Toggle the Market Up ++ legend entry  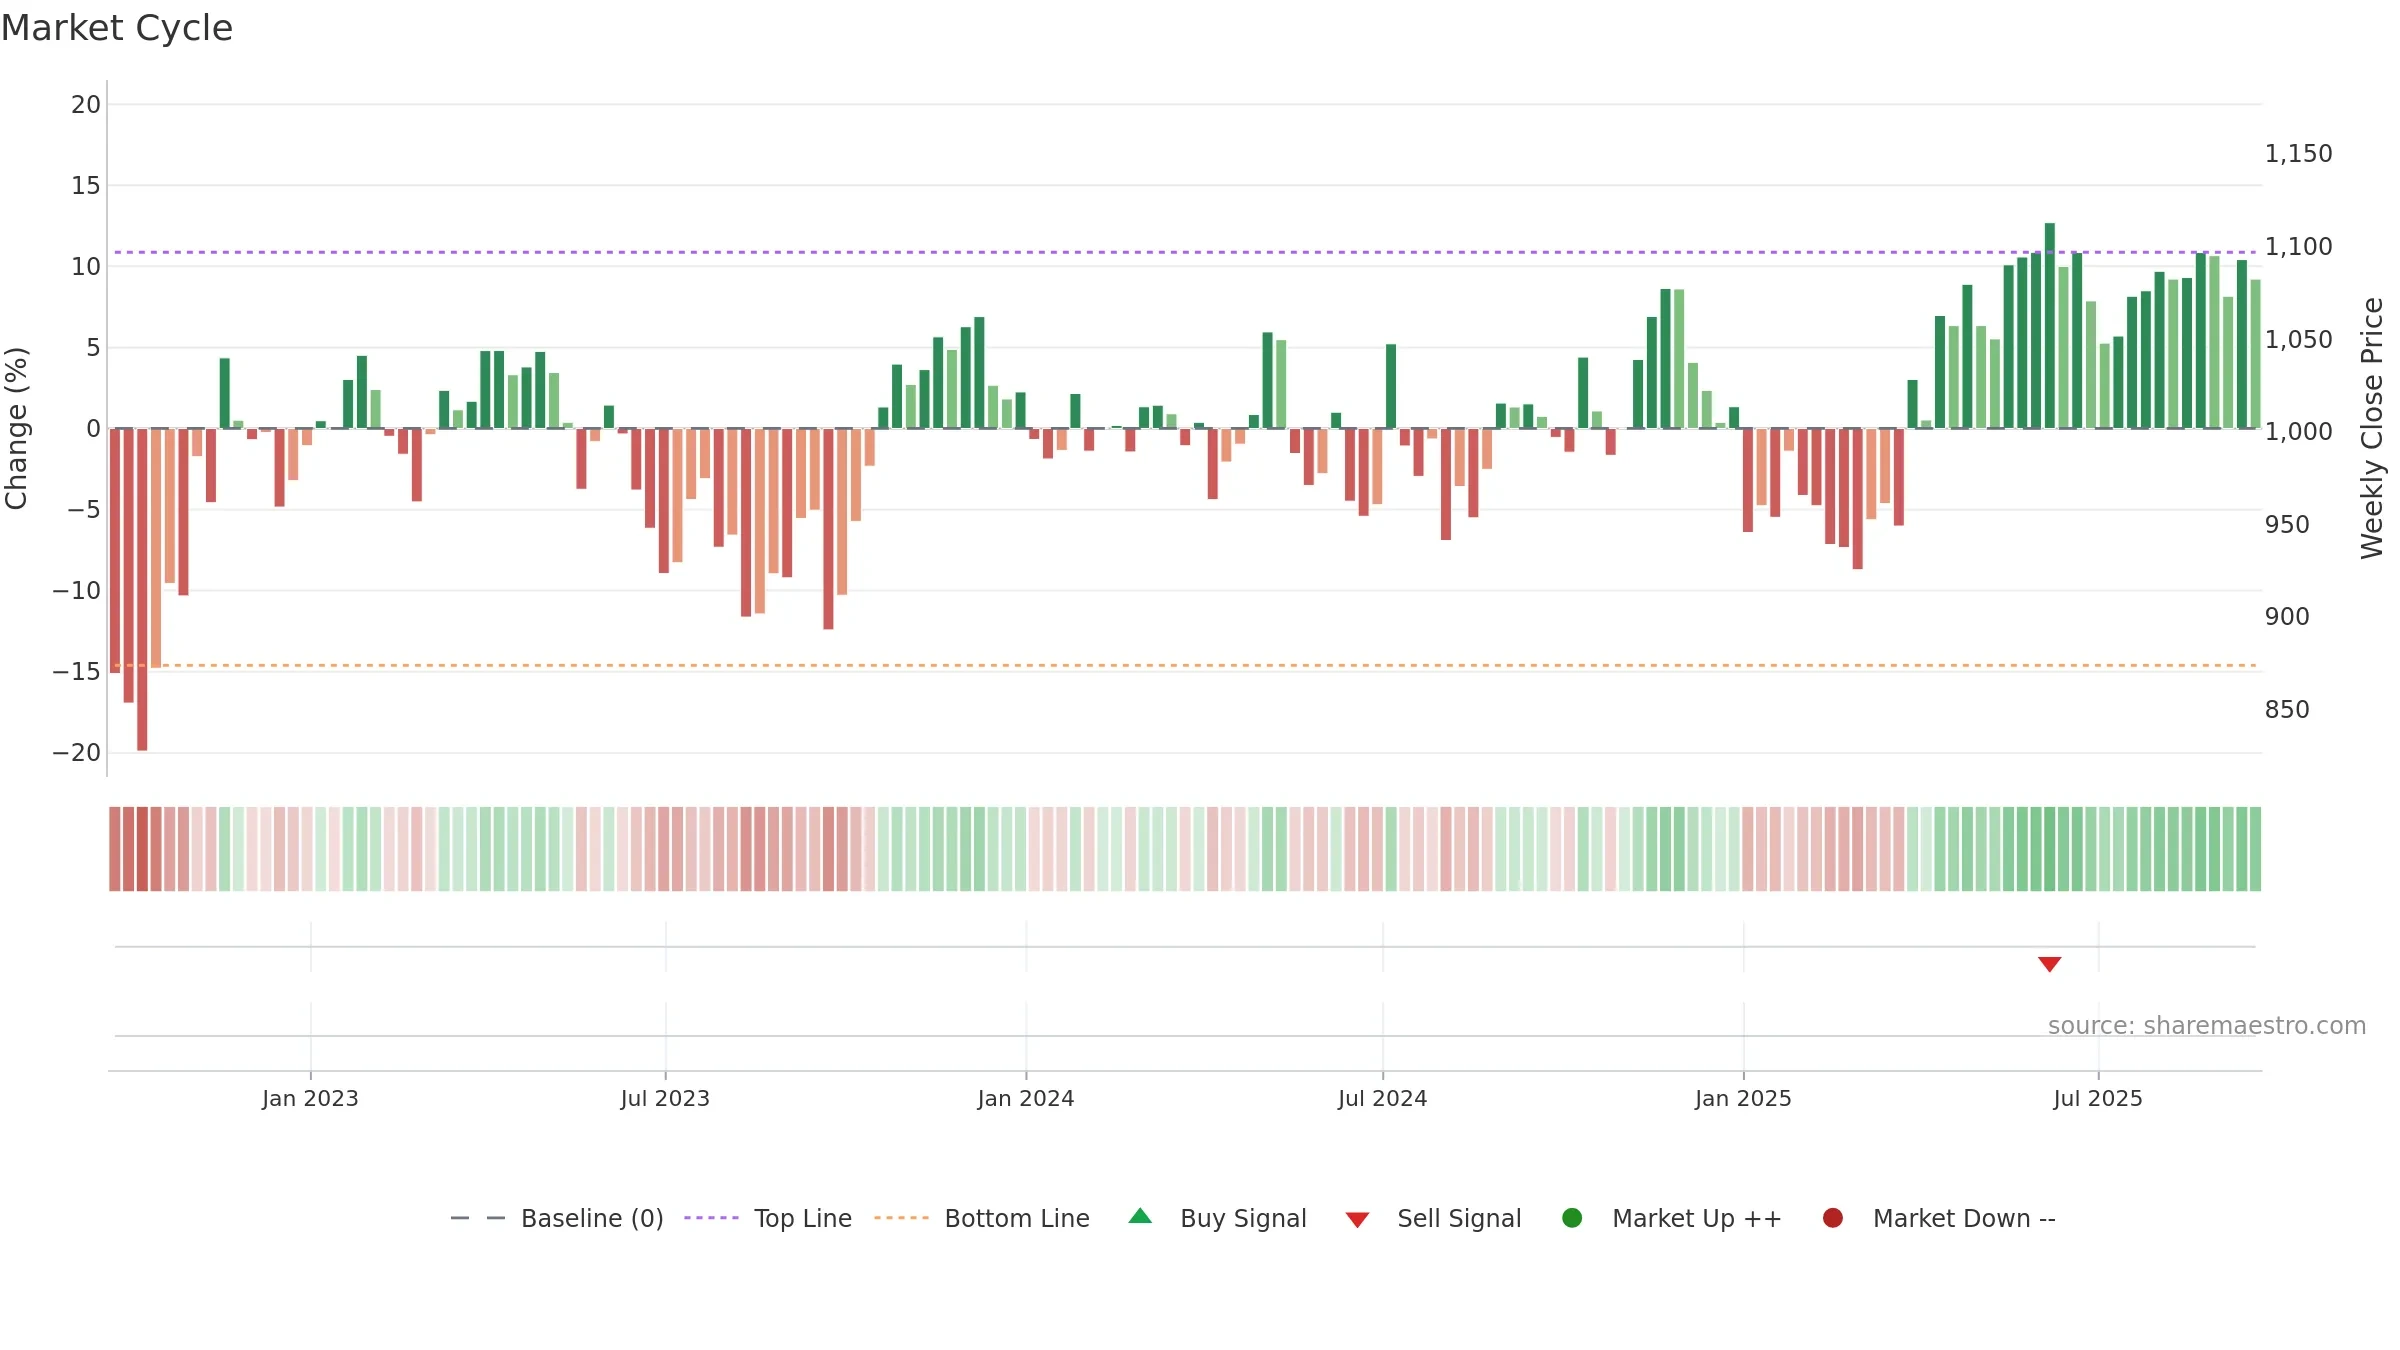(x=1671, y=1218)
